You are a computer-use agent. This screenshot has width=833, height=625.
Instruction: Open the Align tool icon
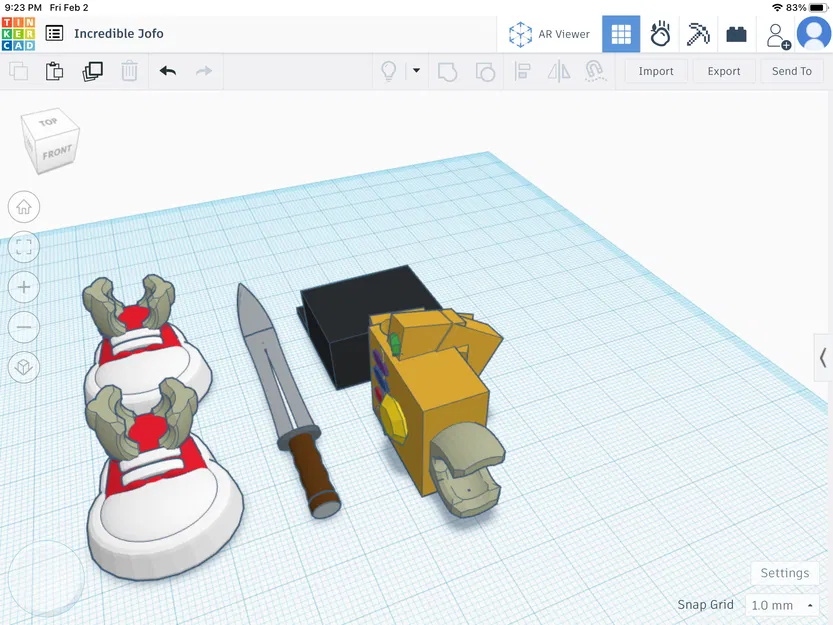point(520,71)
